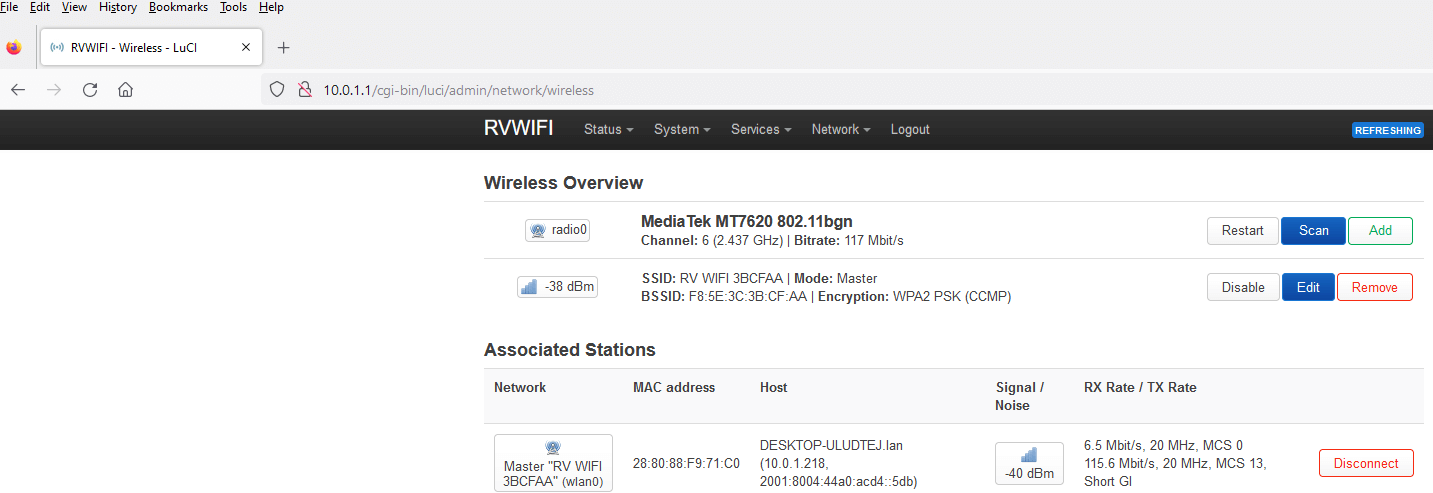Toggle the REFRESHING auto-refresh indicator

click(1387, 130)
